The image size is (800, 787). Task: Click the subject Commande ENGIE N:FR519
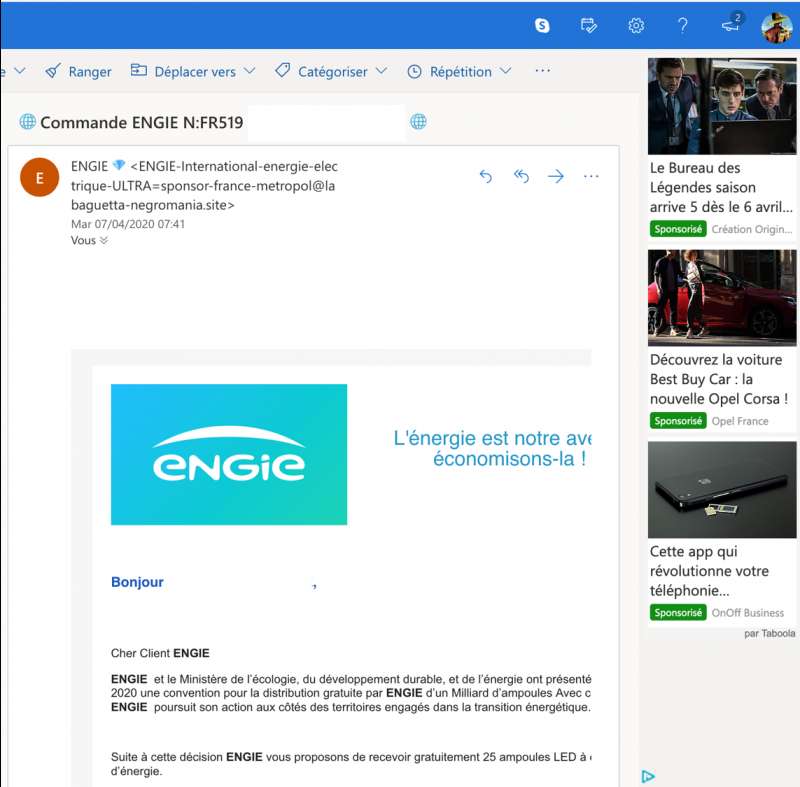click(142, 122)
